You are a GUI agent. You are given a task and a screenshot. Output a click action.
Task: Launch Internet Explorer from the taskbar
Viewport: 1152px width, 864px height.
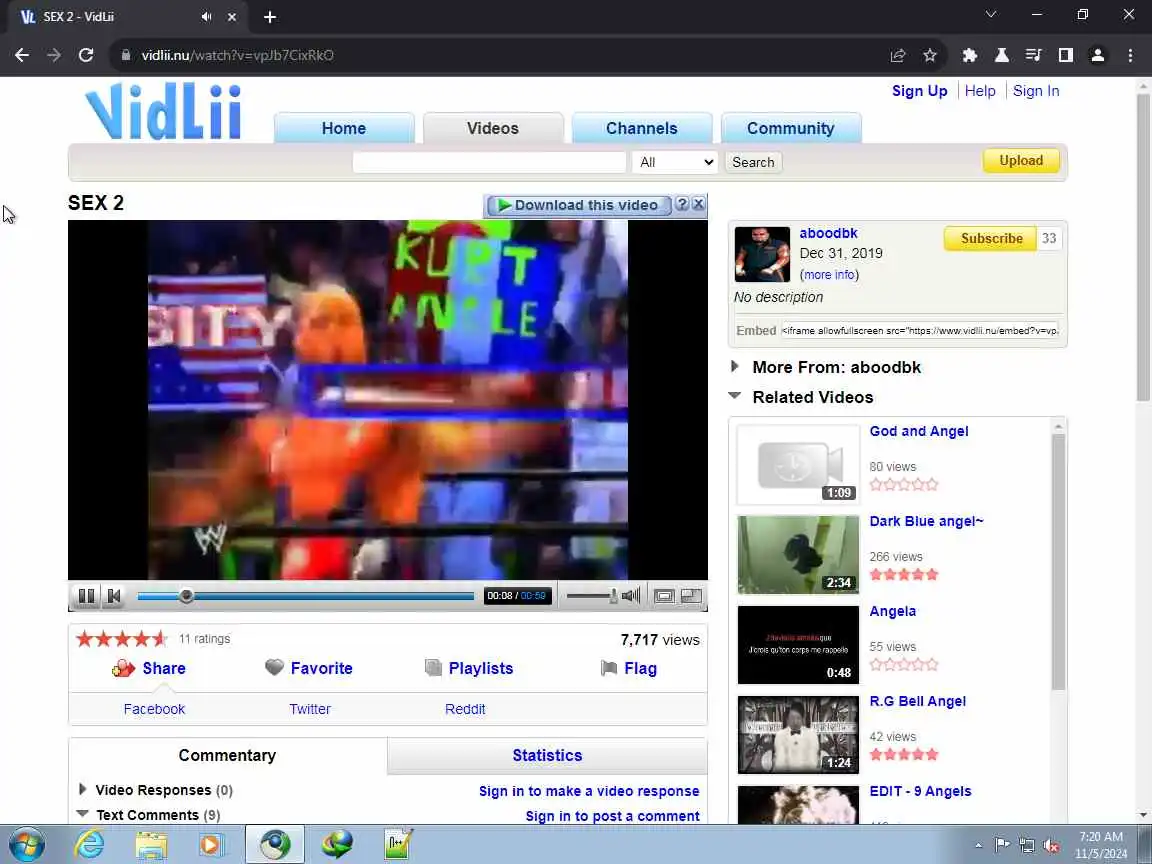point(89,844)
